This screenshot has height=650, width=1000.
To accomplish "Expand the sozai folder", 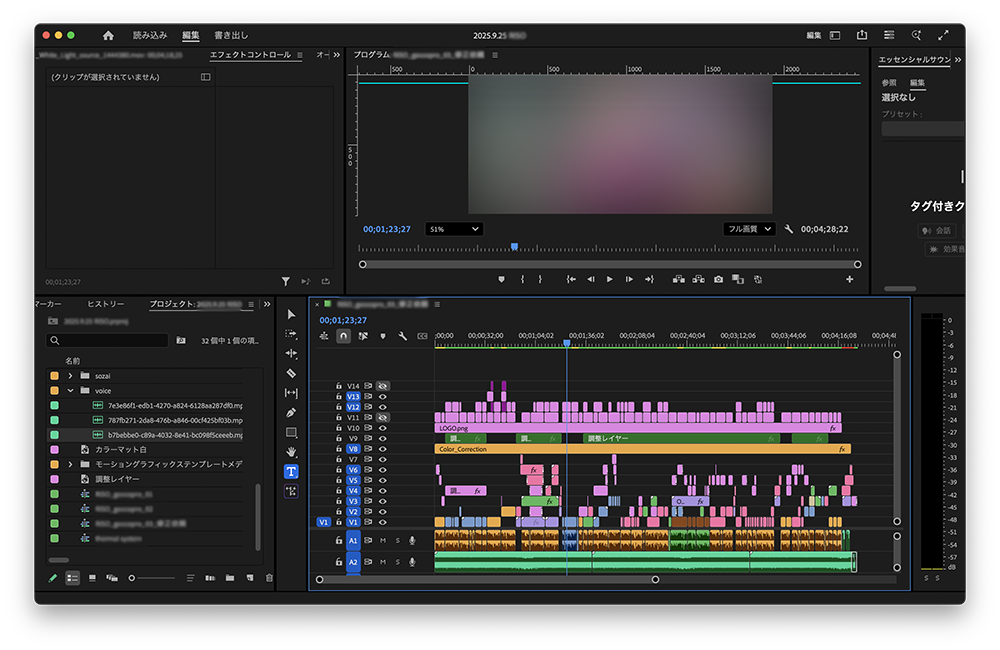I will [x=70, y=375].
